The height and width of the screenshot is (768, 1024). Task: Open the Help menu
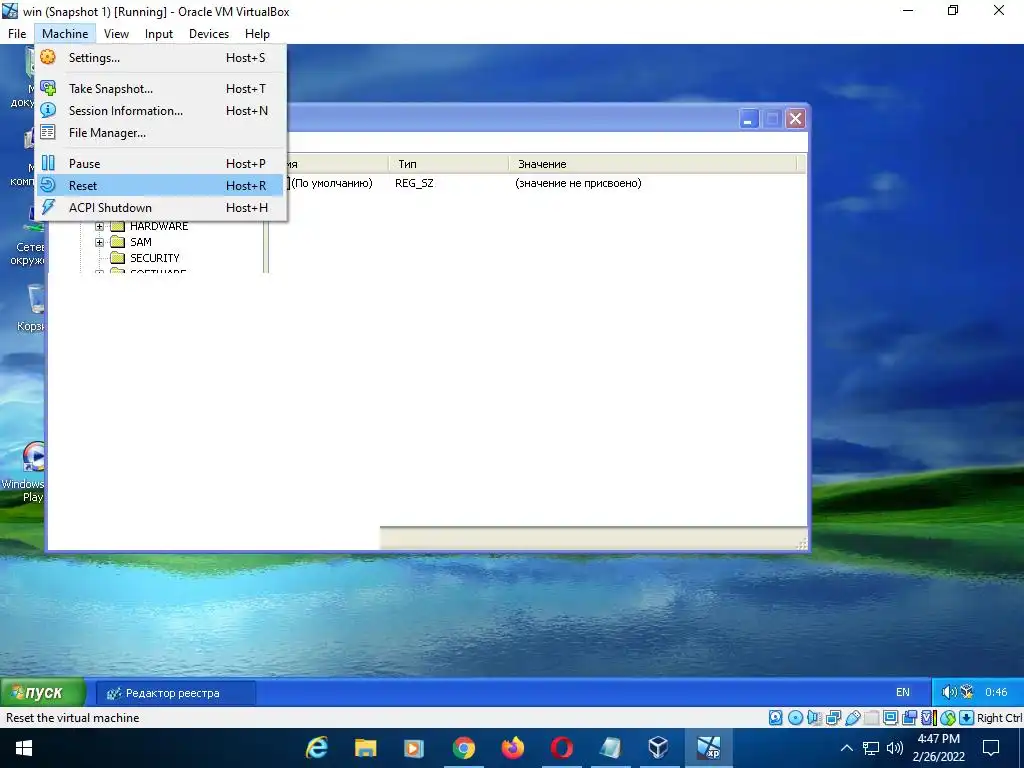(257, 34)
